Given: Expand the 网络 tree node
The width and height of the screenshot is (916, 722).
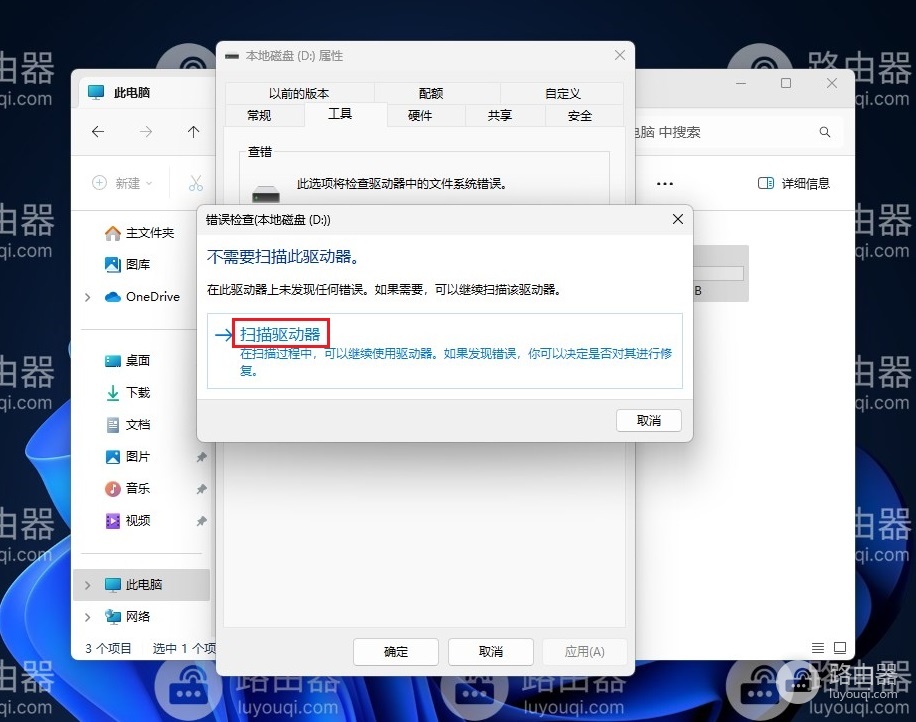Looking at the screenshot, I should [88, 617].
